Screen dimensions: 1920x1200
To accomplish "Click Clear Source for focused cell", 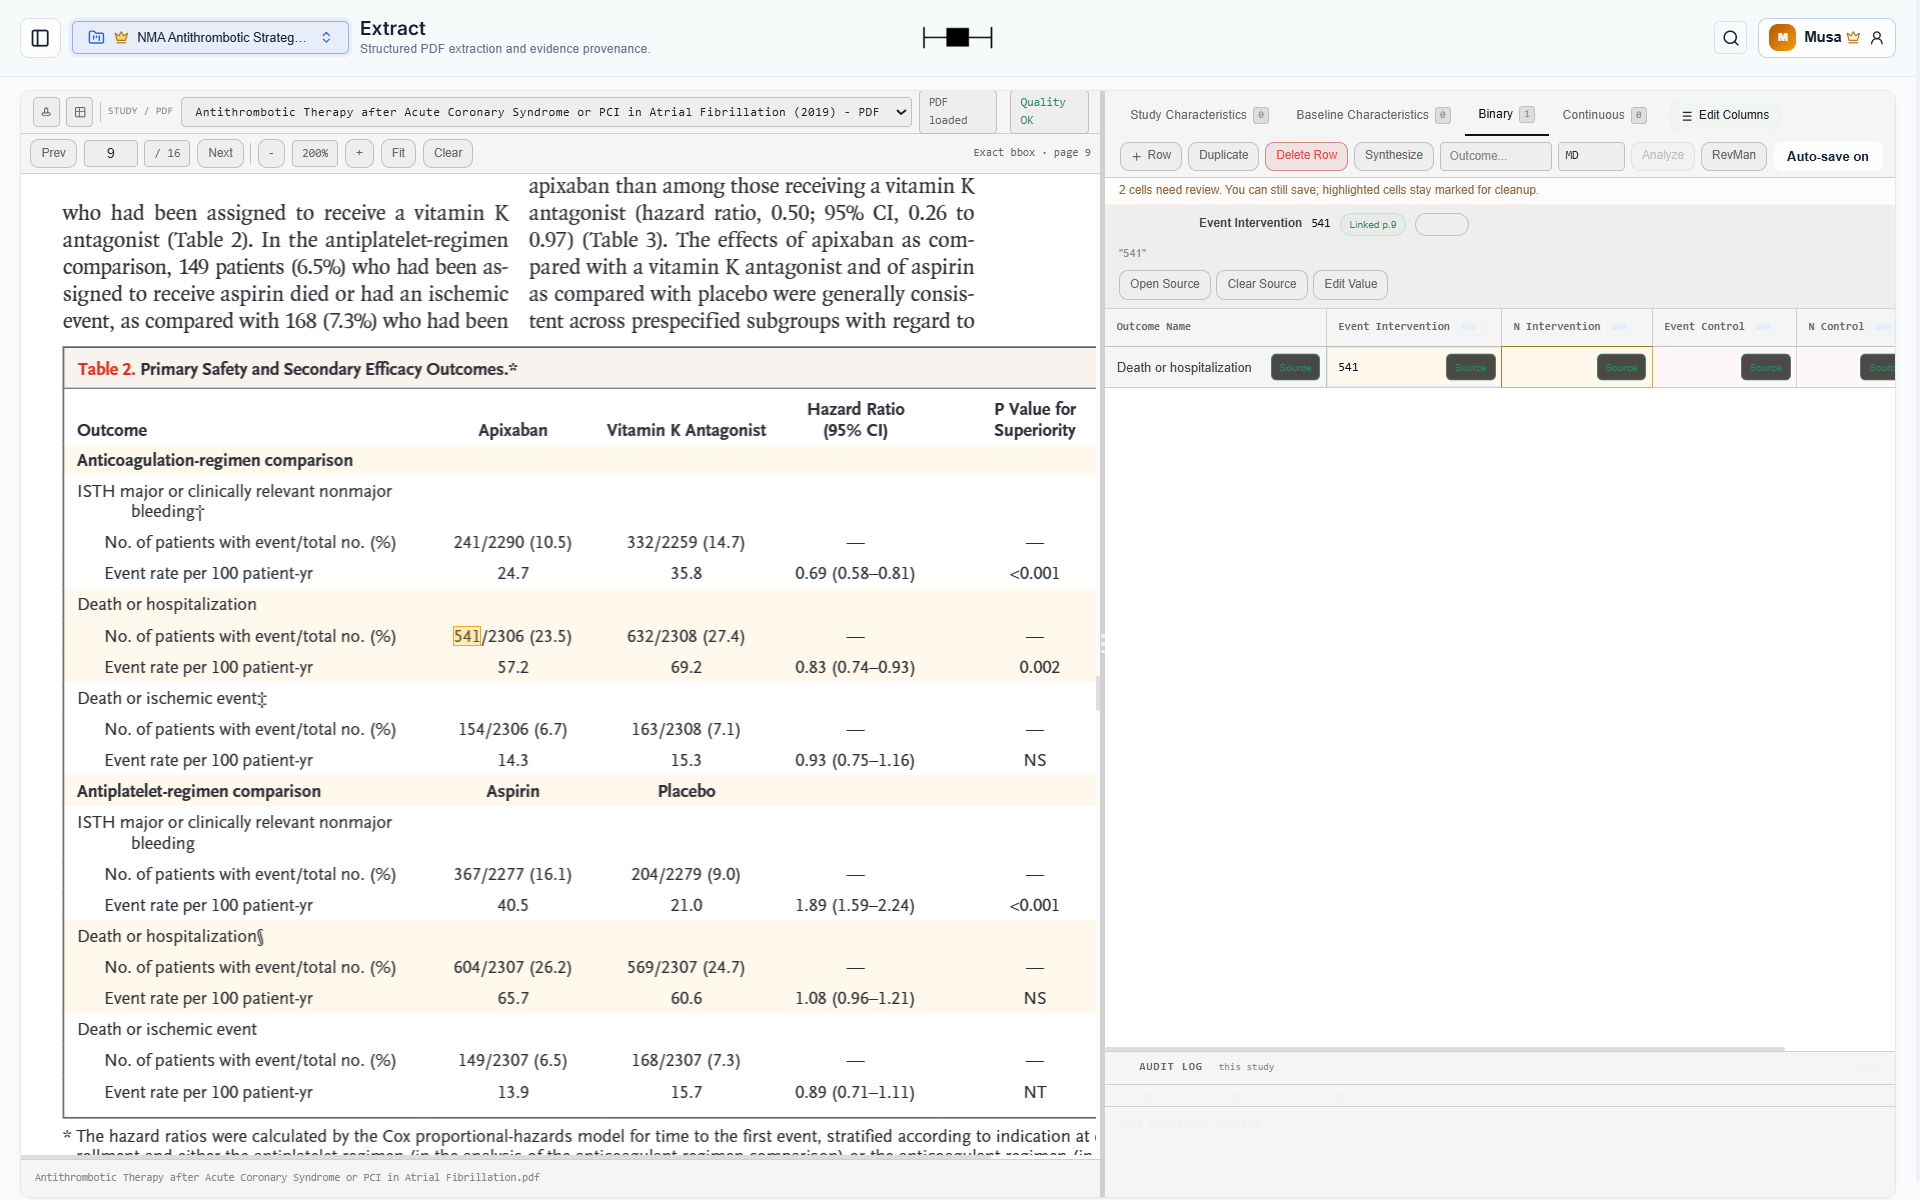I will 1261,285.
